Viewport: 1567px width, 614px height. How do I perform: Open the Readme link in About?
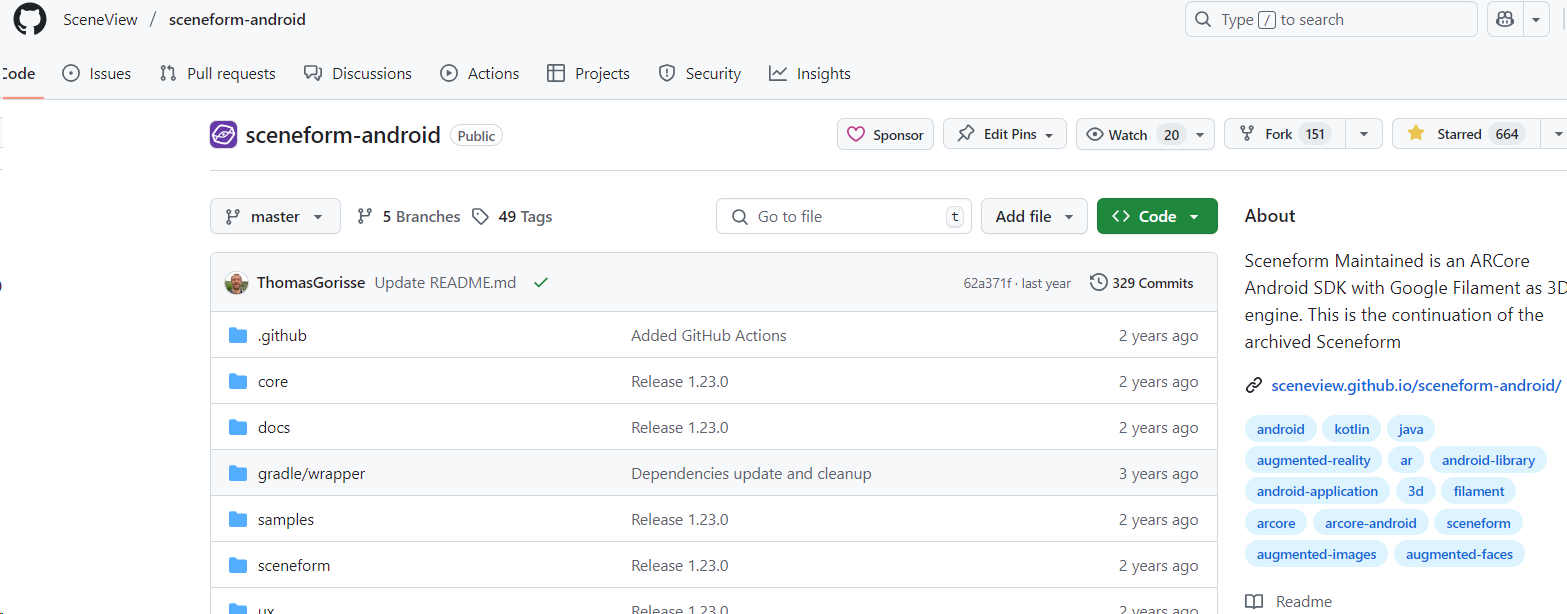(x=1289, y=602)
